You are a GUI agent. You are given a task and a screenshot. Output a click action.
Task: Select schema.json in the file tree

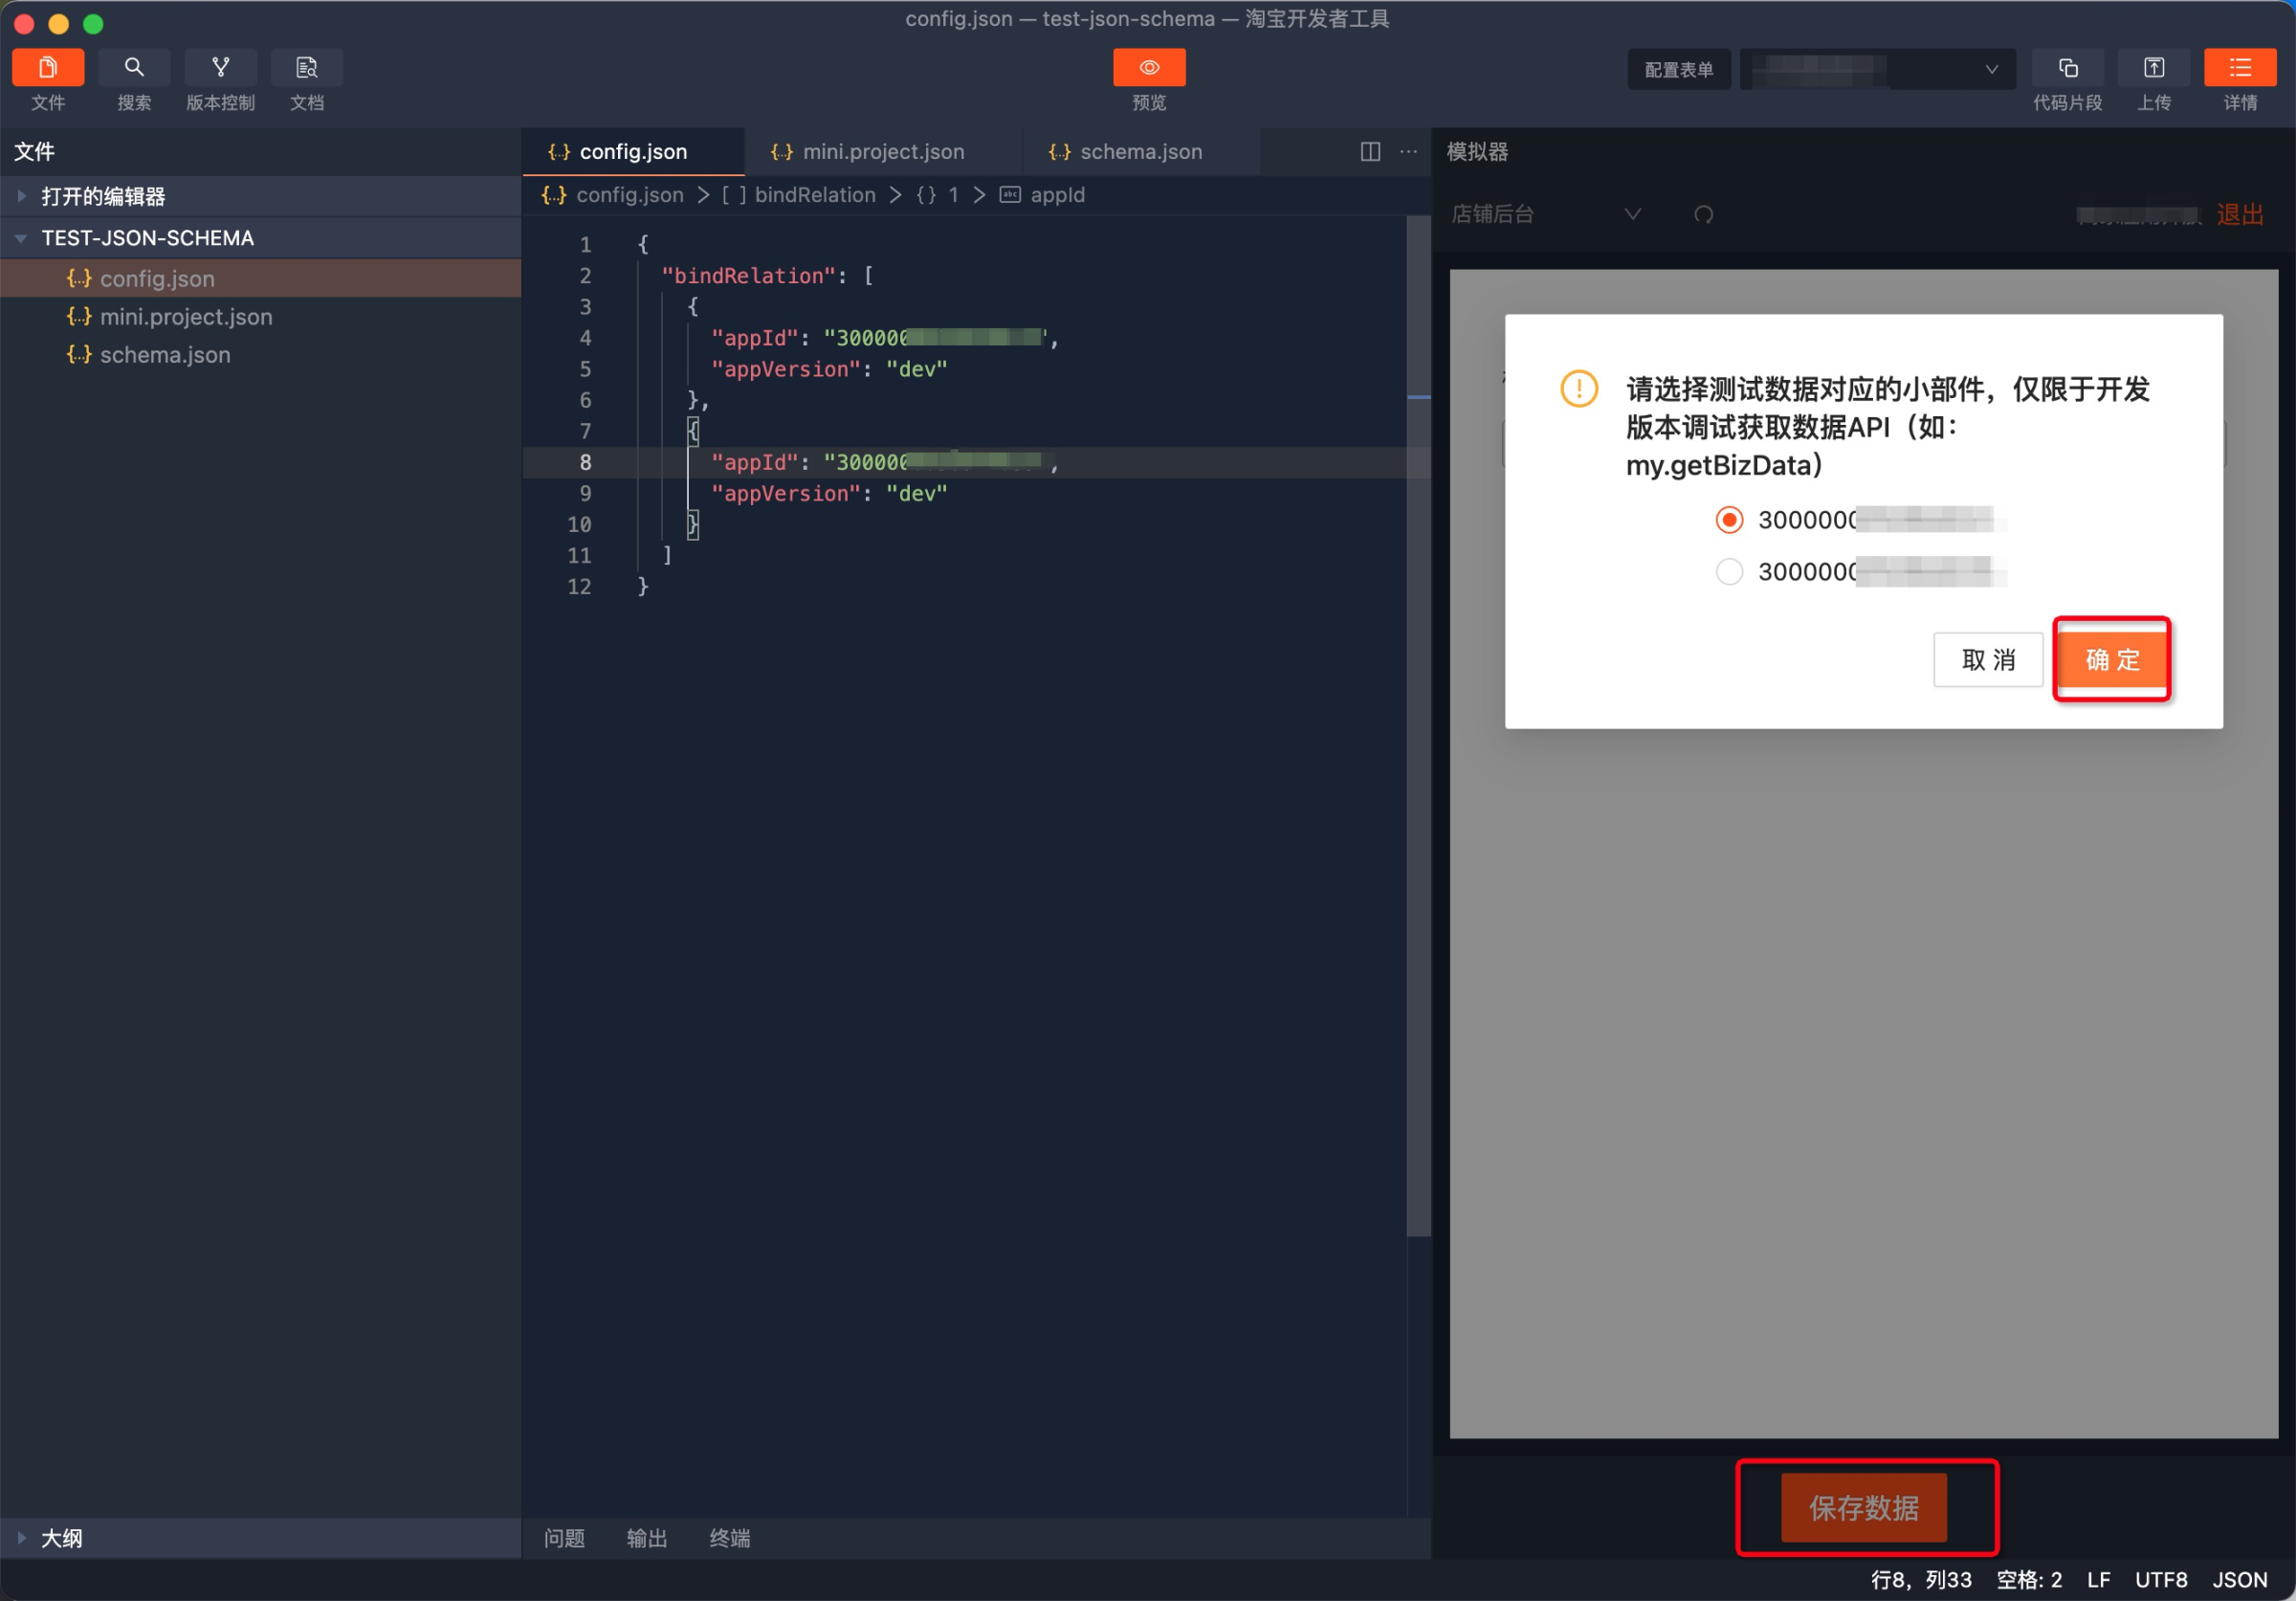pyautogui.click(x=260, y=354)
